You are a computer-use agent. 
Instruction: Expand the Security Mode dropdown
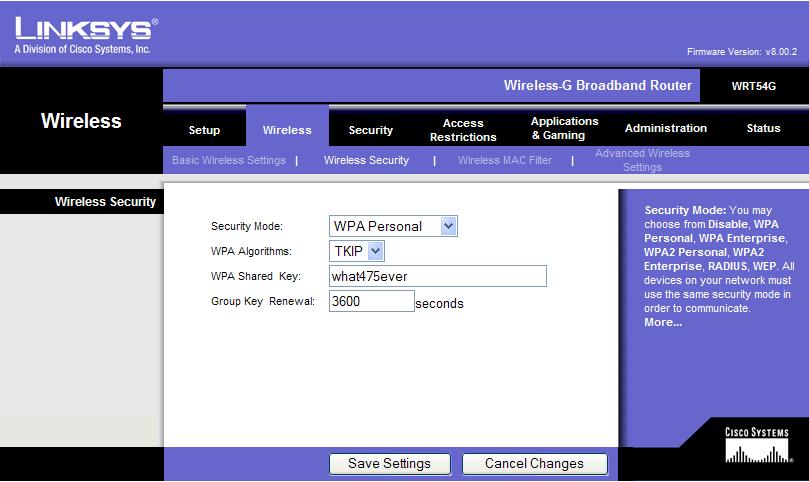coord(393,226)
